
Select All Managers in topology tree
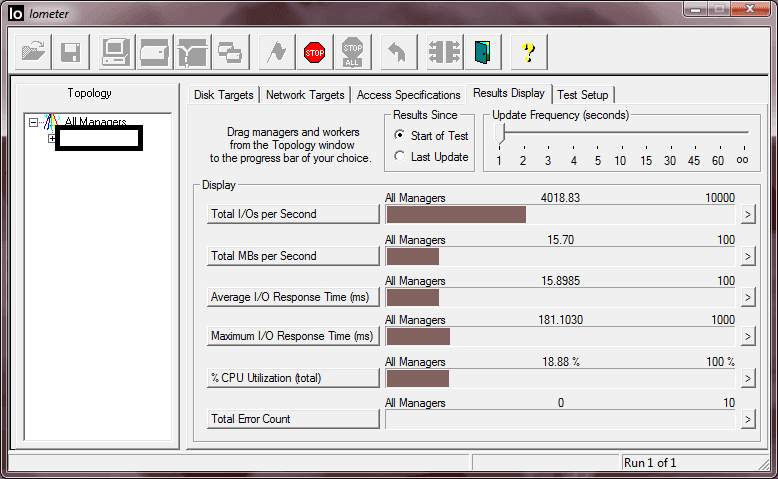[x=95, y=122]
